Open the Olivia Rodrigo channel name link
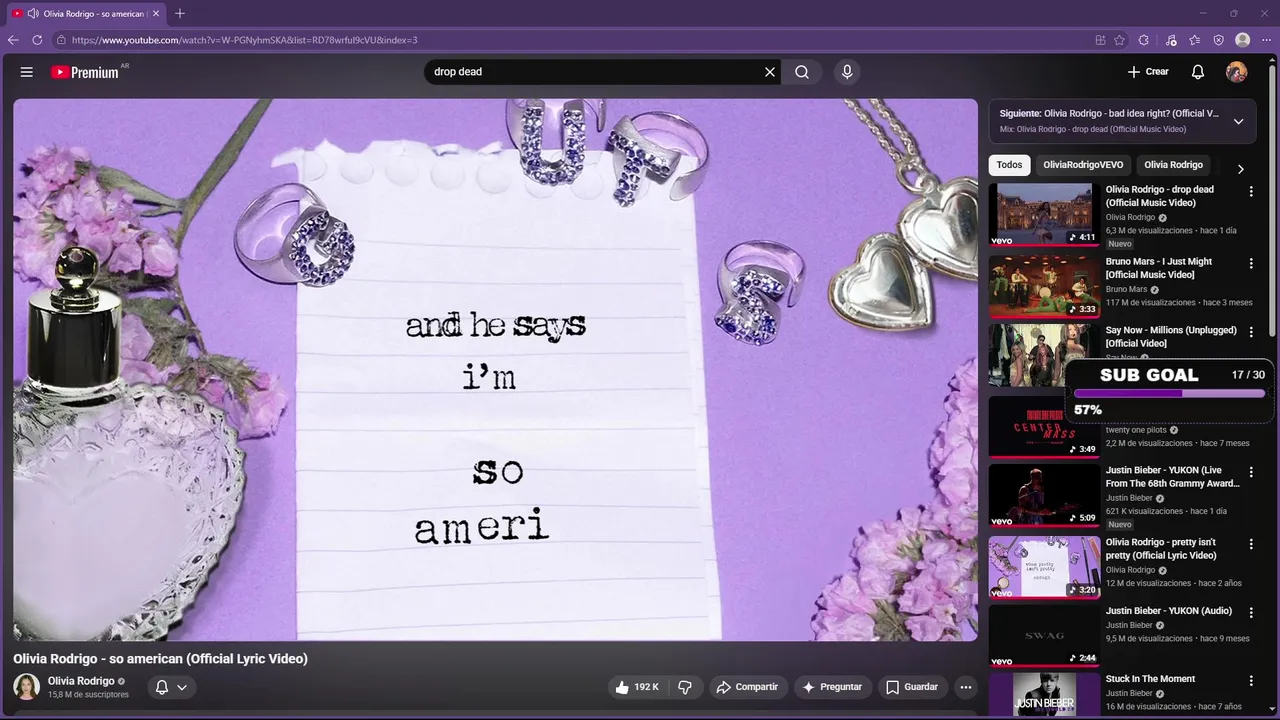1280x720 pixels. 81,681
